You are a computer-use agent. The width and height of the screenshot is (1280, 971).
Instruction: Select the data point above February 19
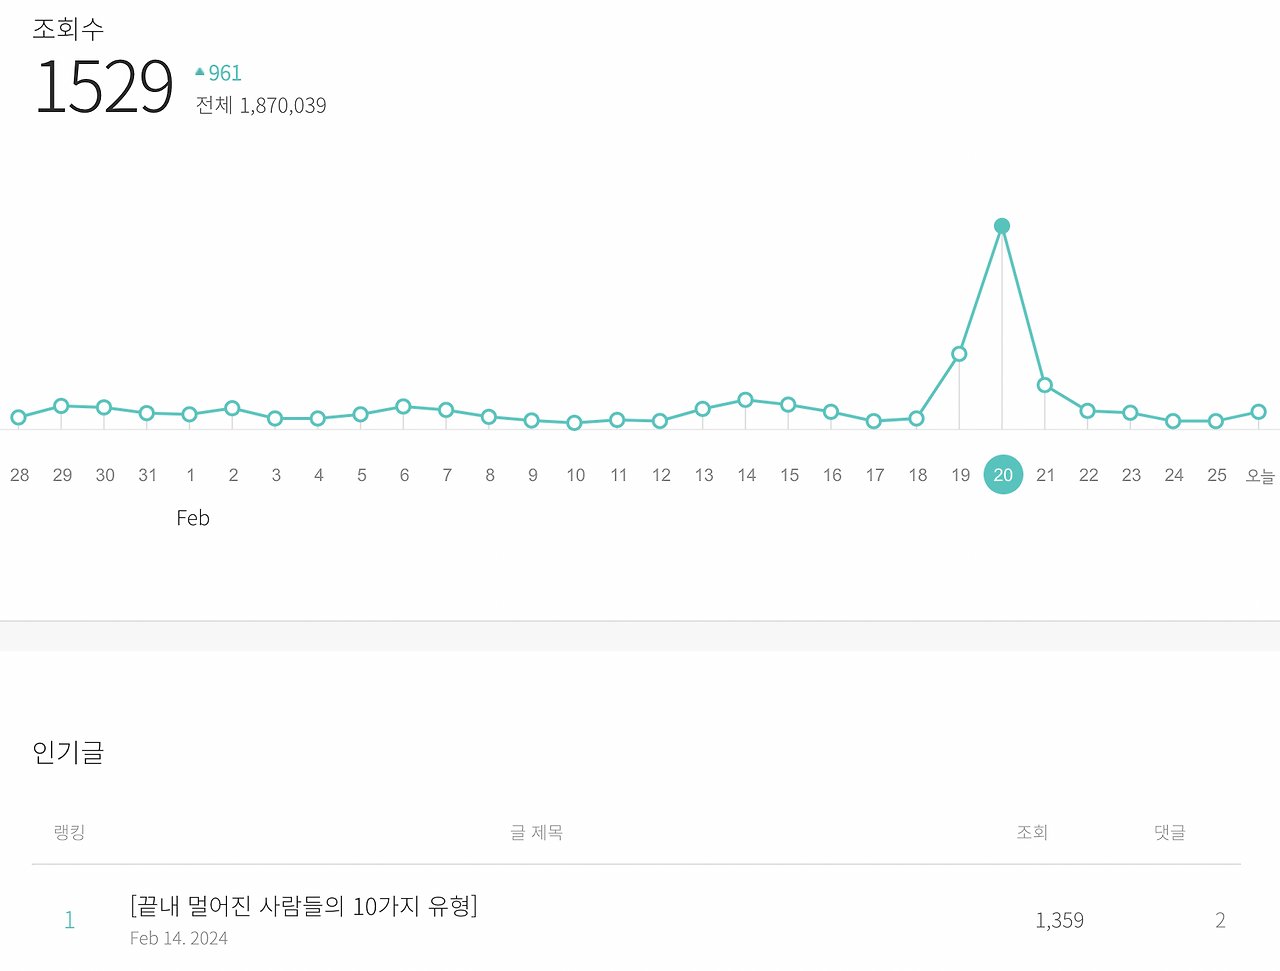click(960, 352)
